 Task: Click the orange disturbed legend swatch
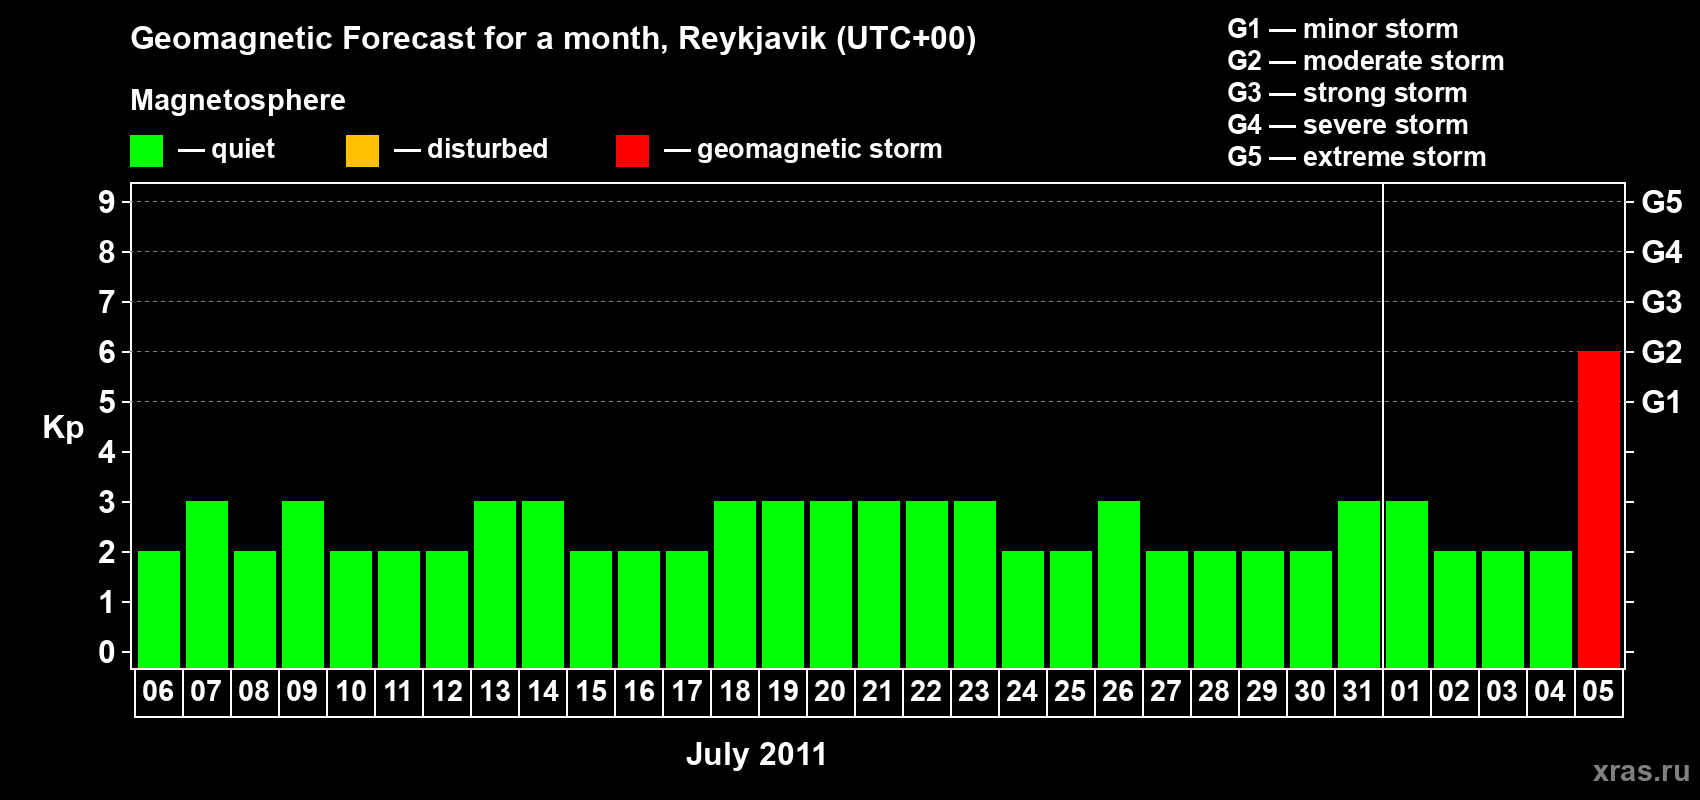(362, 151)
